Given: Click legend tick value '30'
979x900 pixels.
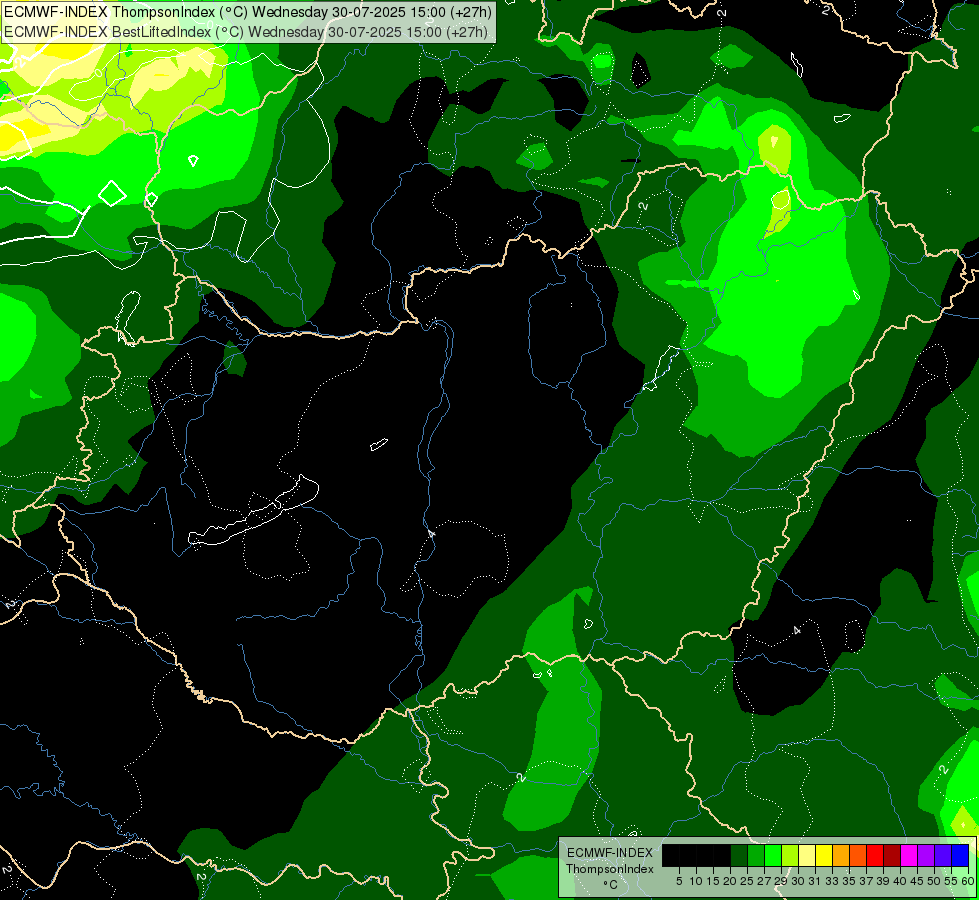Looking at the screenshot, I should [x=798, y=881].
